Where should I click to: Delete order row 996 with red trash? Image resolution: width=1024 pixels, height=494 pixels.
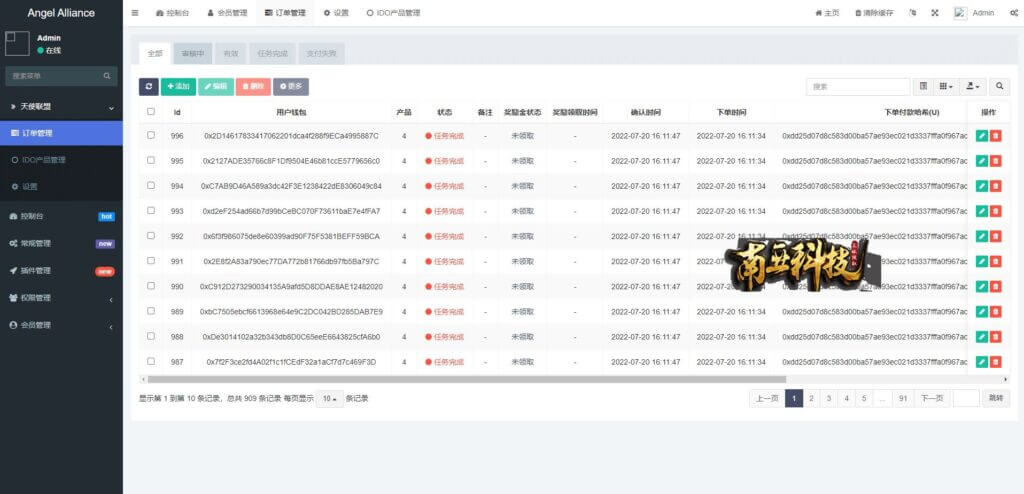pyautogui.click(x=995, y=136)
